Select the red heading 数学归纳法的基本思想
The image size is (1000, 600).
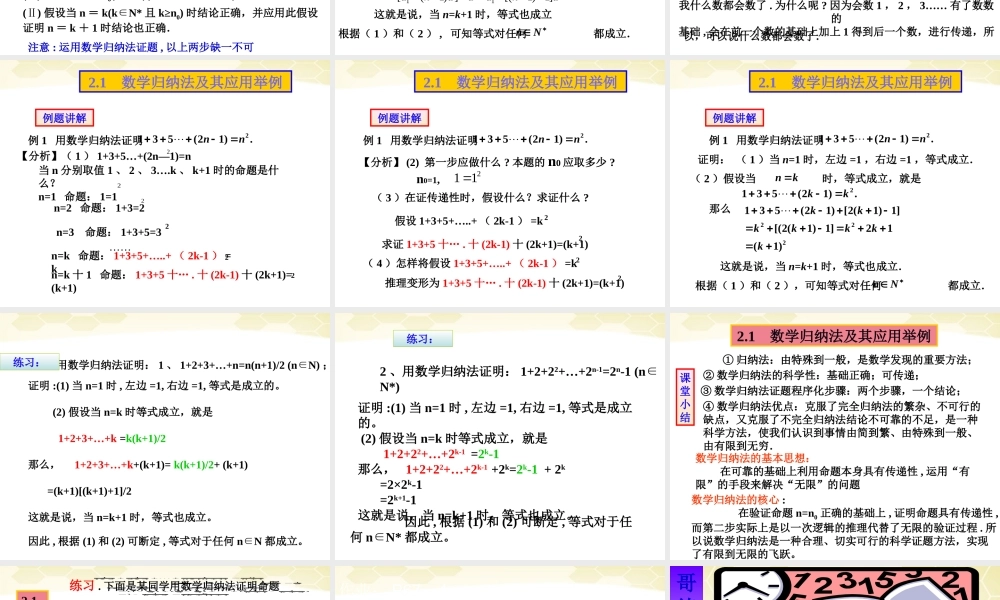tap(753, 458)
